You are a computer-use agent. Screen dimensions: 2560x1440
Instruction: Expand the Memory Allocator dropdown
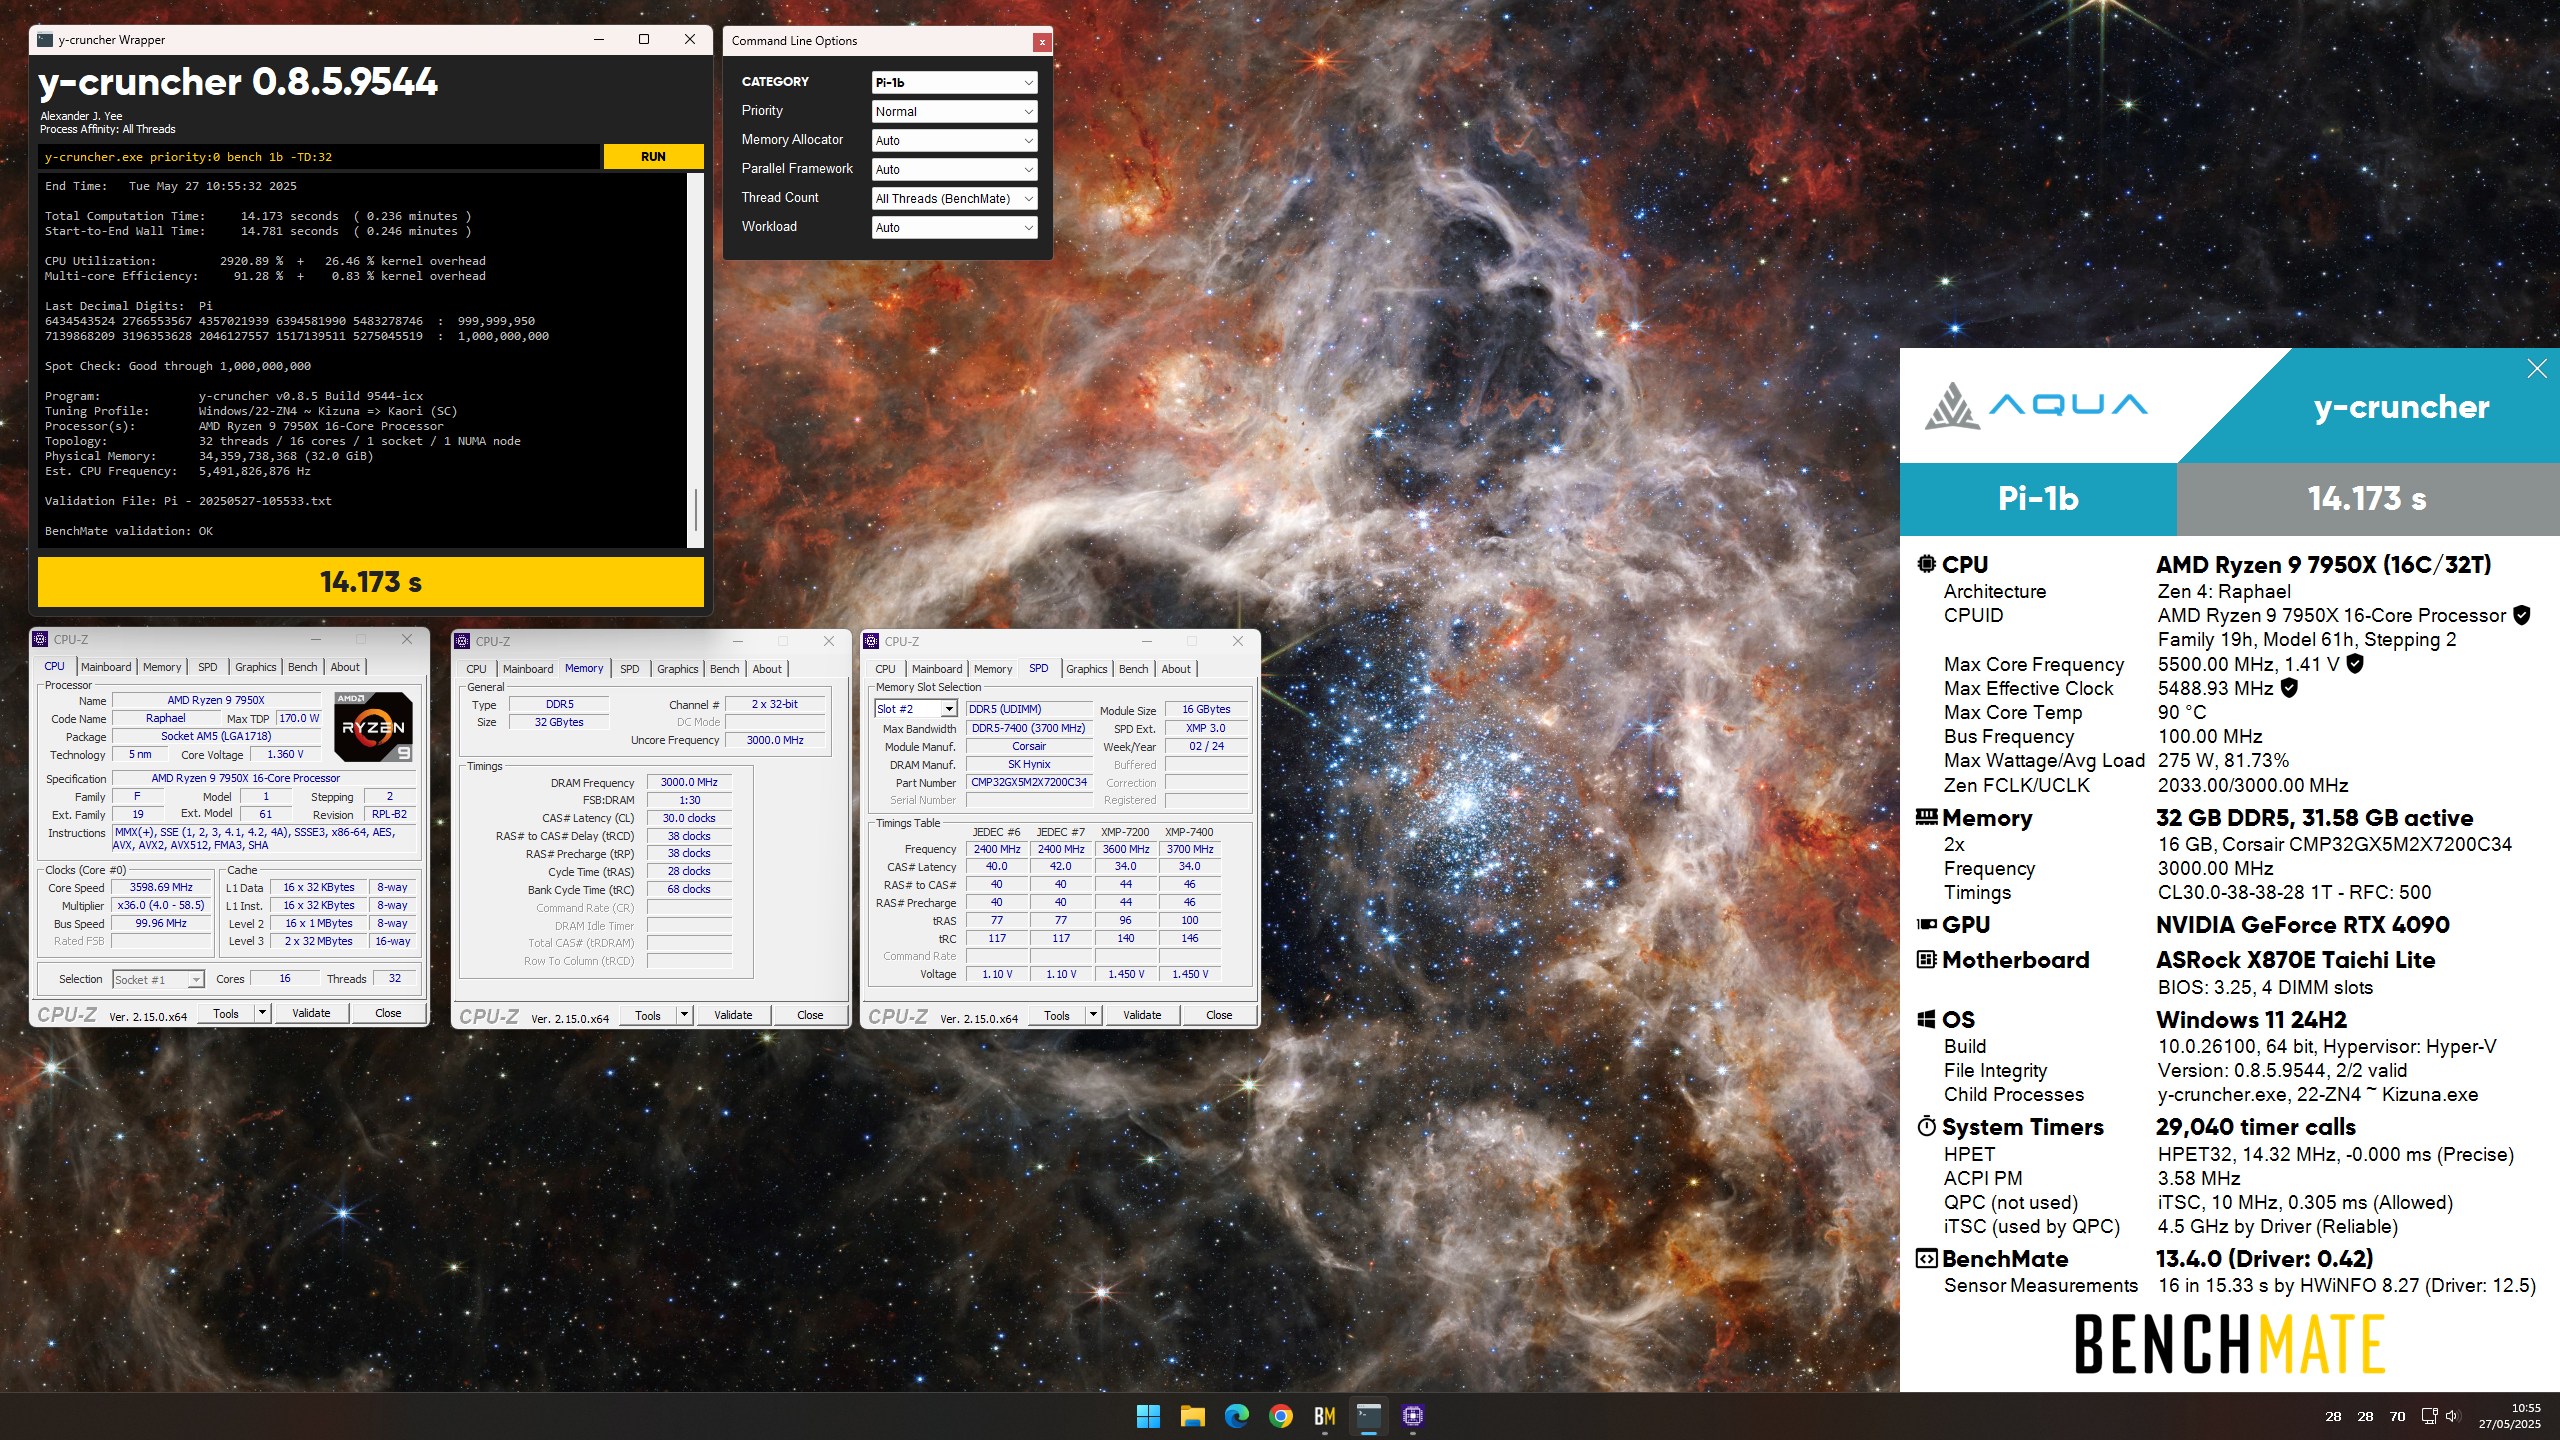coord(954,140)
